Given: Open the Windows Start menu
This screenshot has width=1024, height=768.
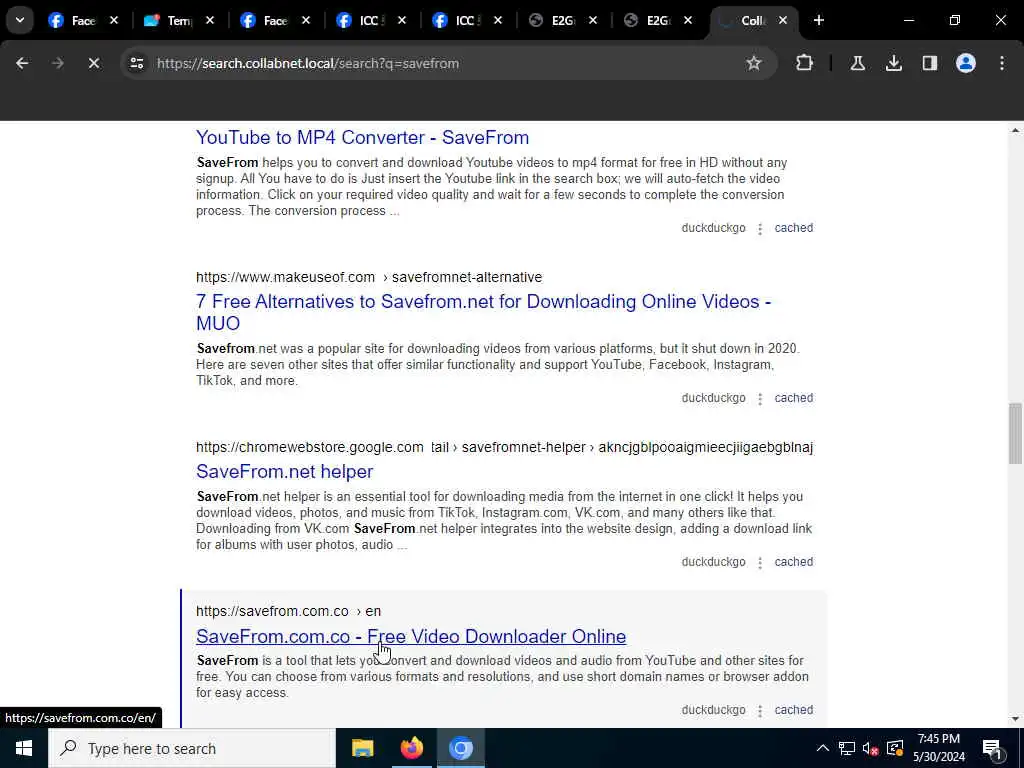Looking at the screenshot, I should click(24, 748).
